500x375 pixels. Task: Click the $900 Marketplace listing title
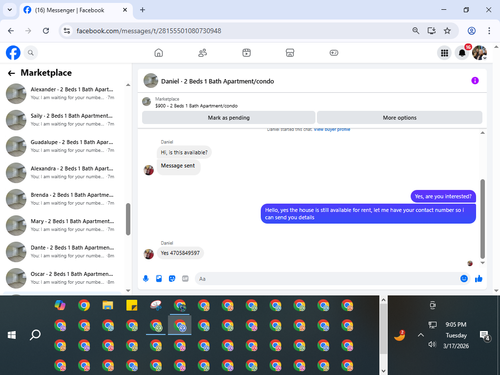point(196,106)
